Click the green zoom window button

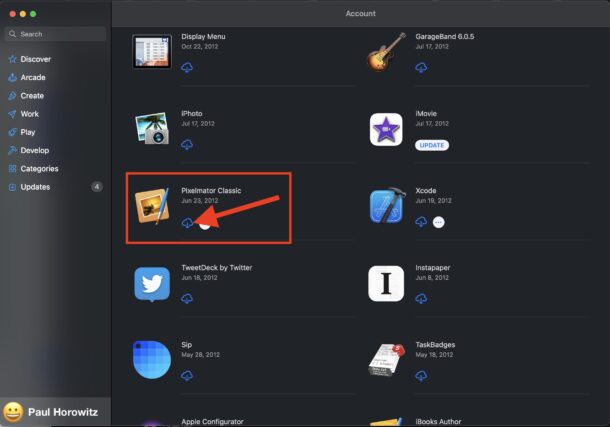[33, 14]
